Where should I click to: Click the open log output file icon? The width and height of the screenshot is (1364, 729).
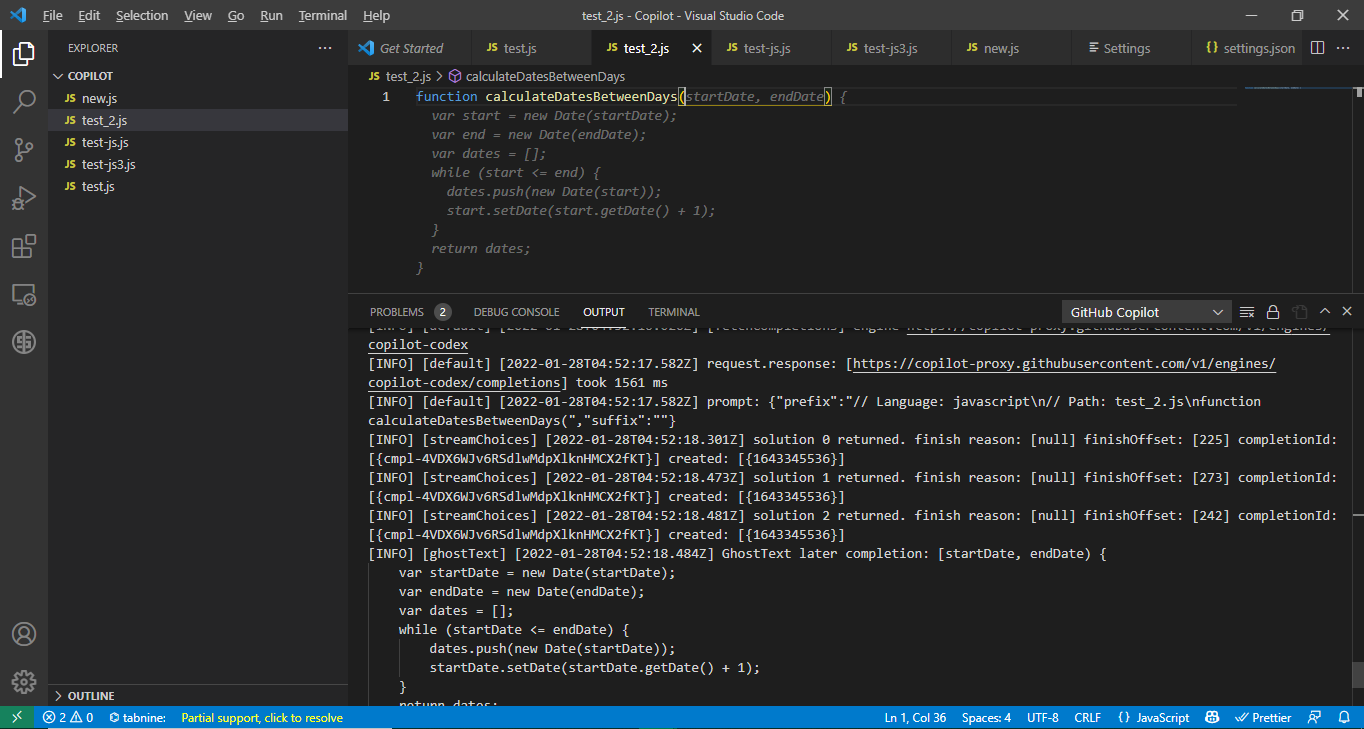(x=1299, y=312)
